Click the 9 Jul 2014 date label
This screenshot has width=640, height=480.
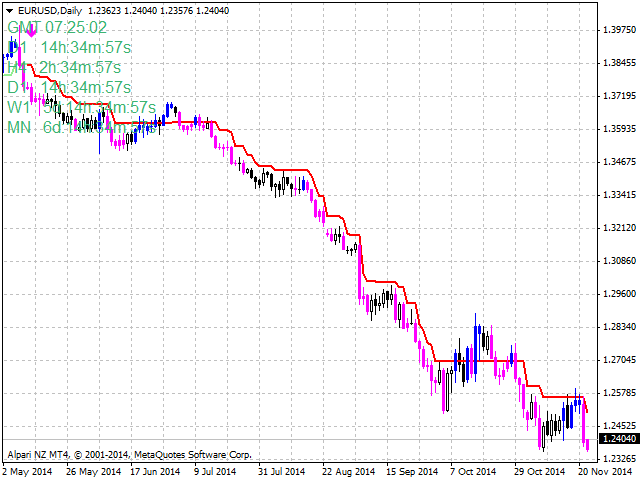(x=214, y=470)
